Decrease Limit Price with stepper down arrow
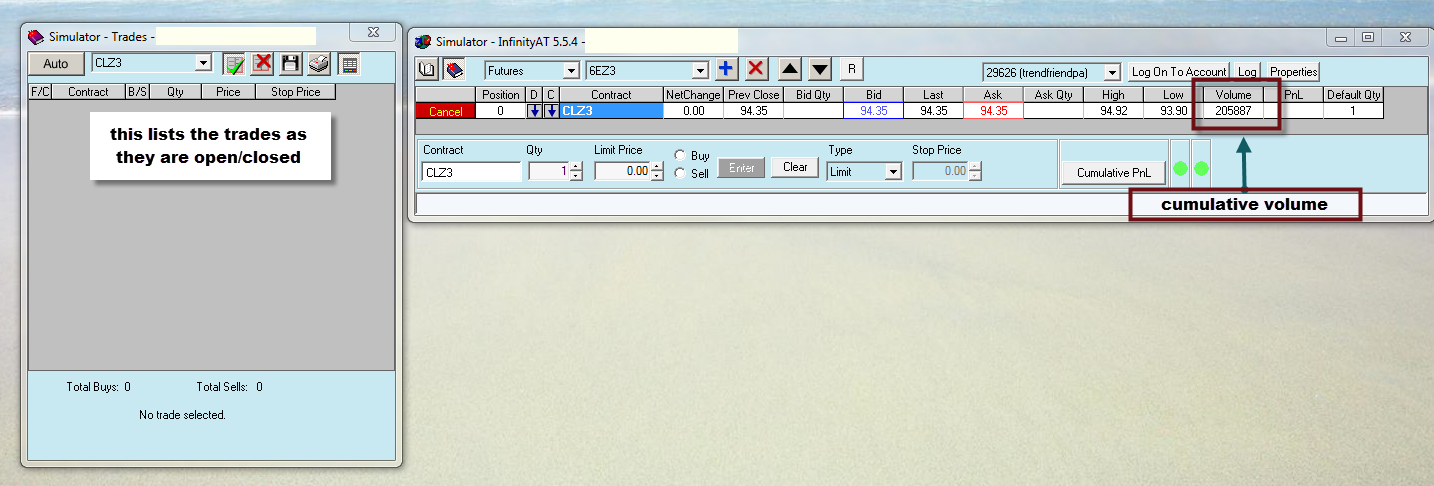Viewport: 1434px width, 486px height. pyautogui.click(x=657, y=175)
